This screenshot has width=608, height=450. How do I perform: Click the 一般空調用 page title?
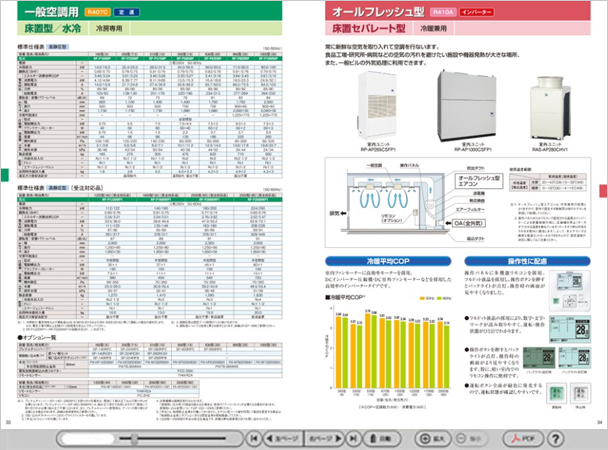pos(52,12)
